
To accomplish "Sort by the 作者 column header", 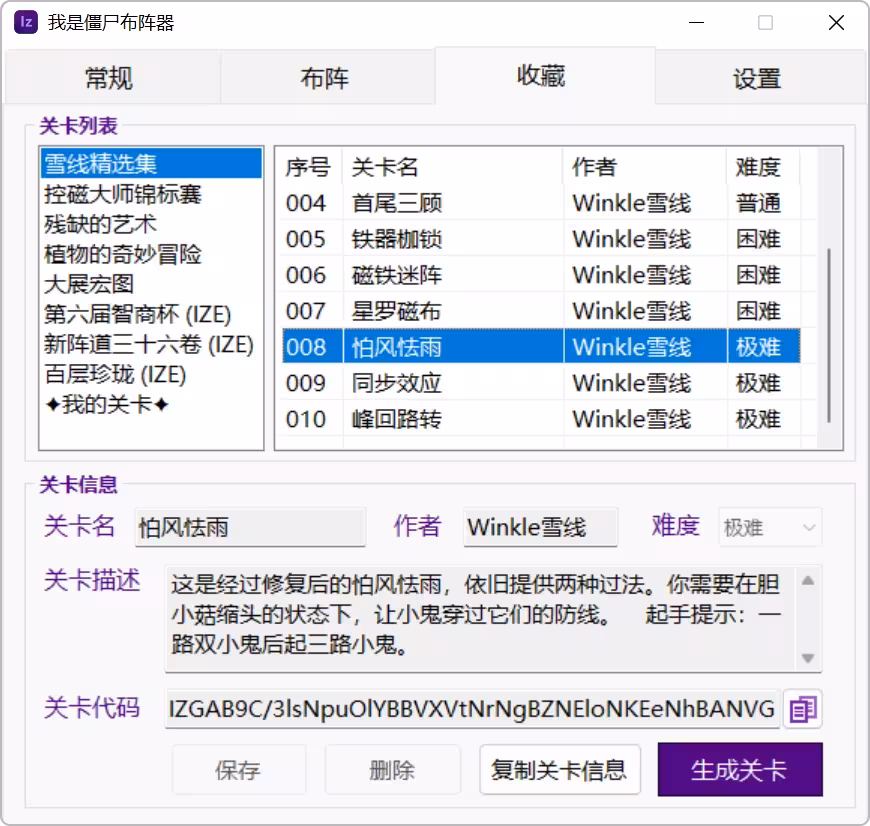I will 645,166.
